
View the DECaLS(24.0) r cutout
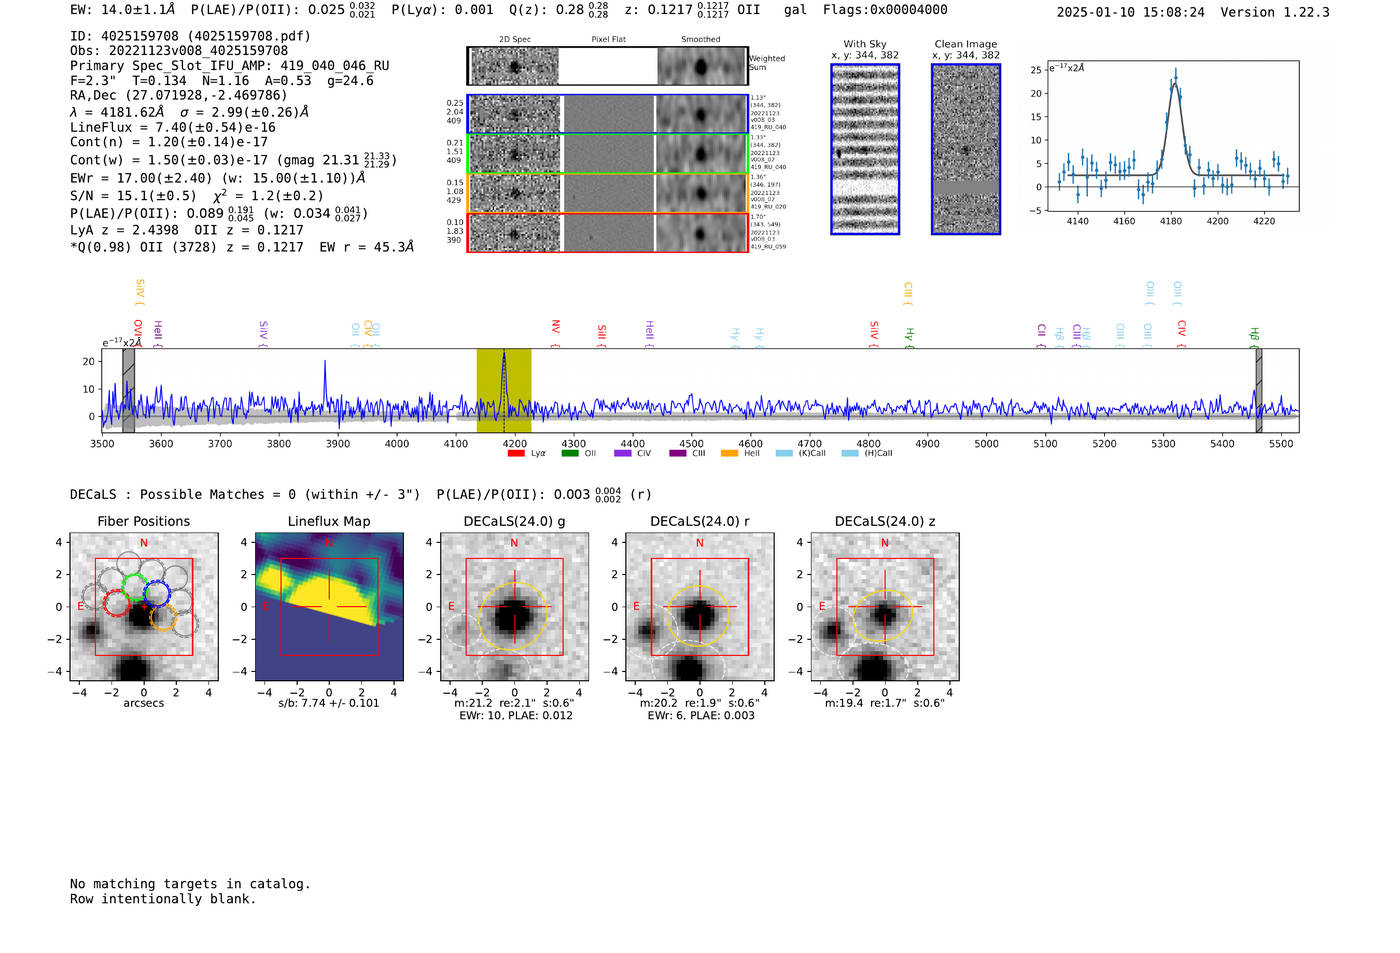699,607
